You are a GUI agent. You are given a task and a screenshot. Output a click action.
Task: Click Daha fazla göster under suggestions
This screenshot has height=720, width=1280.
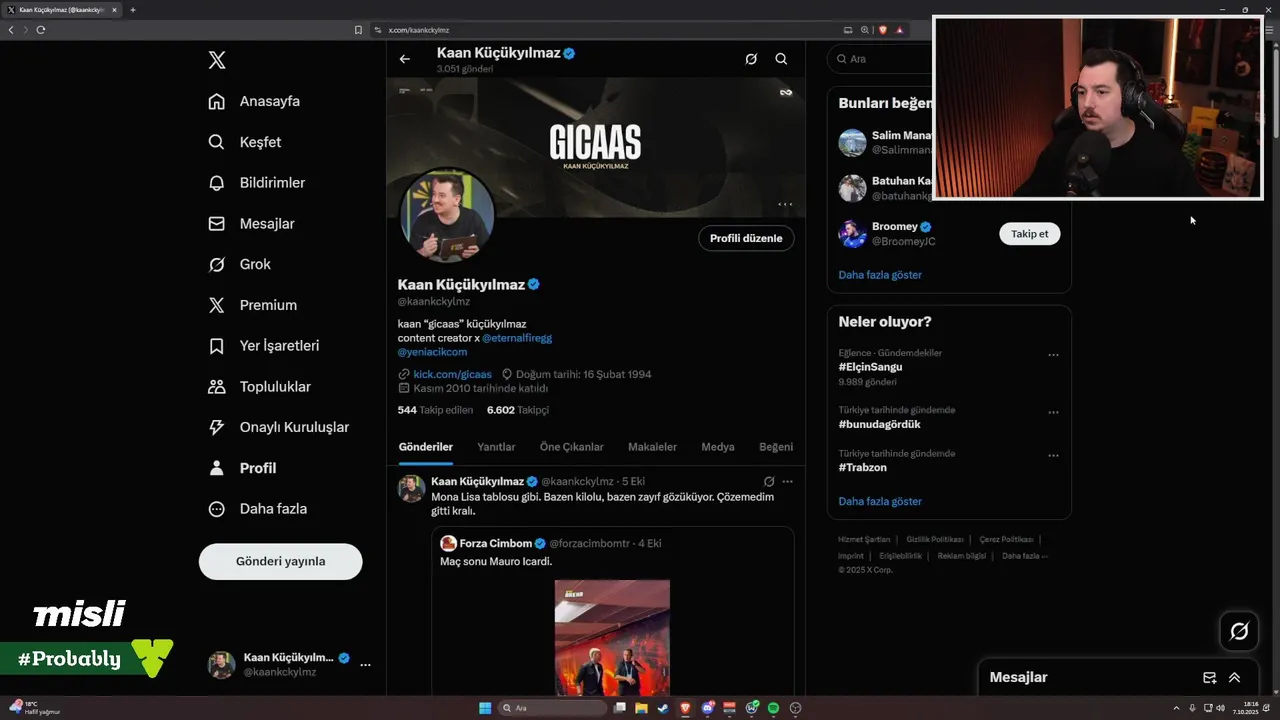tap(880, 274)
